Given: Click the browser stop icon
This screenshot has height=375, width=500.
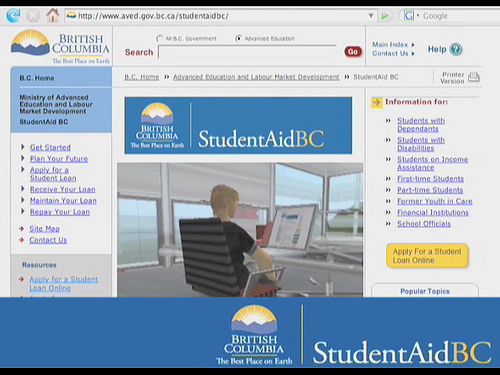Looking at the screenshot, I should click(33, 16).
